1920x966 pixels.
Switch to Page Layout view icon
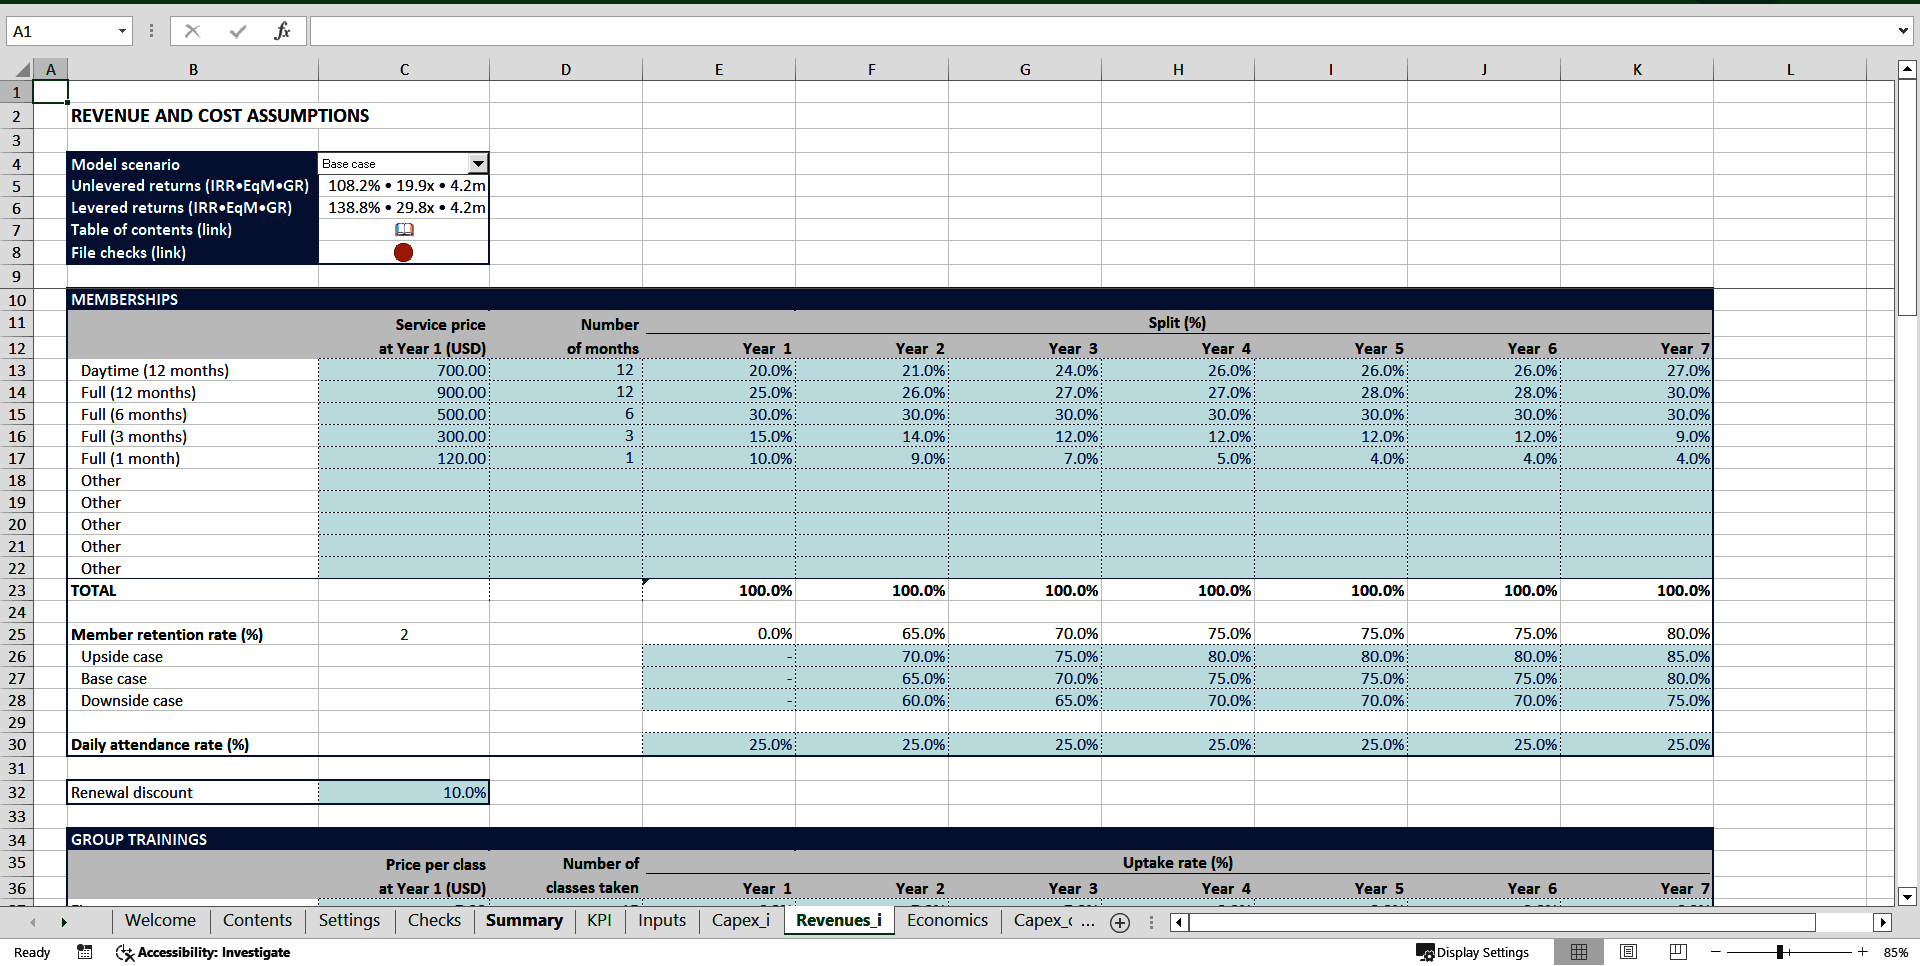point(1628,952)
